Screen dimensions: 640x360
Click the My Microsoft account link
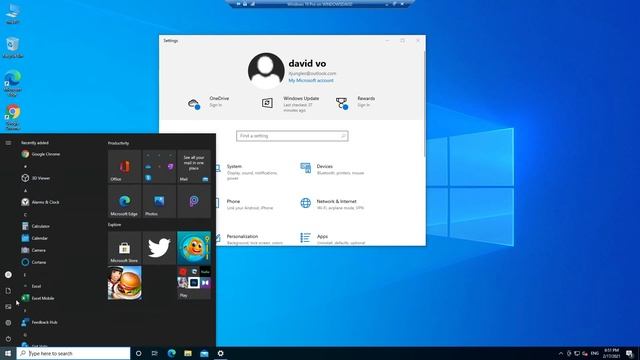(x=311, y=80)
